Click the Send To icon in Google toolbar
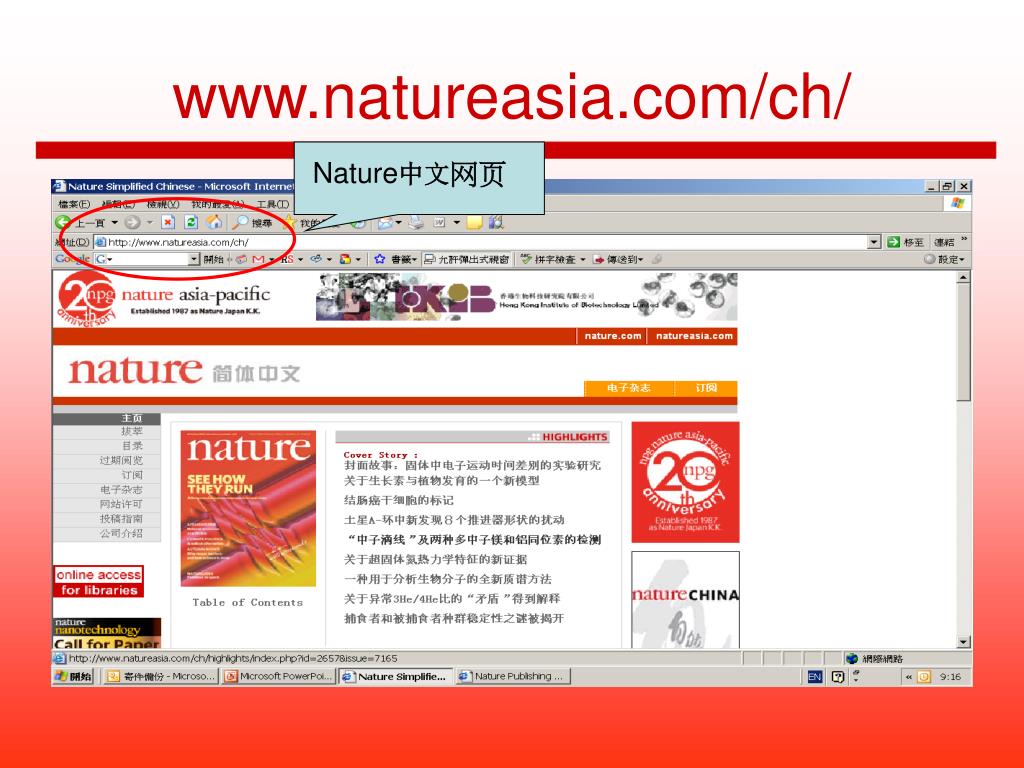Viewport: 1024px width, 768px height. (598, 259)
